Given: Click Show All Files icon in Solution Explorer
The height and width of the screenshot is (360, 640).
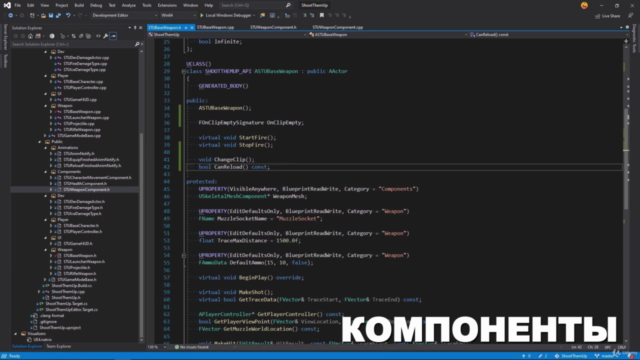Looking at the screenshot, I should click(88, 36).
